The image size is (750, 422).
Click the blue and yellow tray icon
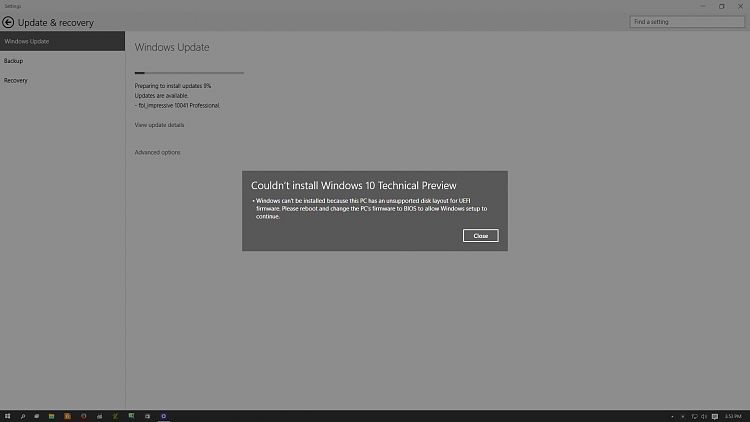point(683,416)
